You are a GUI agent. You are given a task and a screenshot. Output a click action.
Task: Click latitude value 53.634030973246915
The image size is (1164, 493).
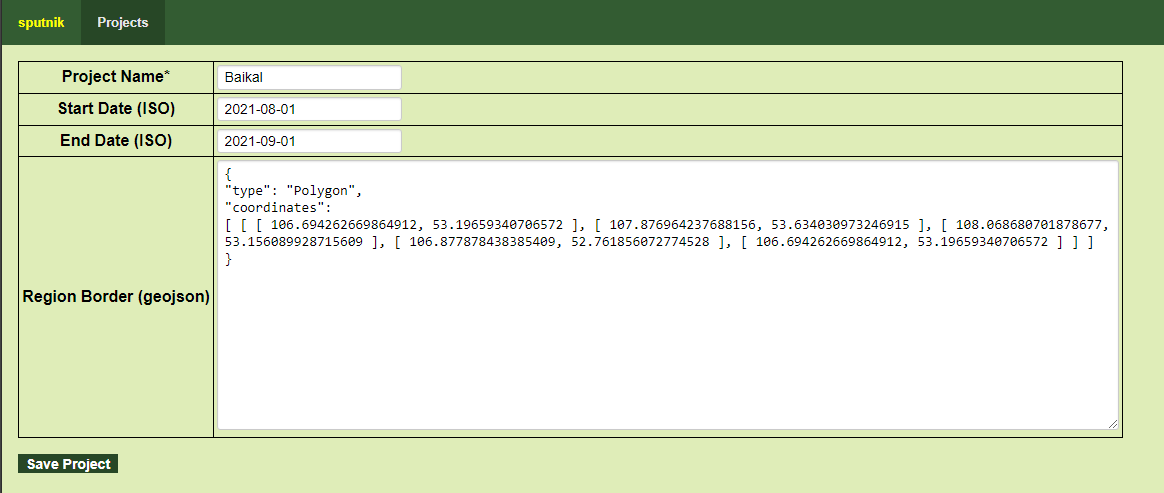[x=840, y=225]
